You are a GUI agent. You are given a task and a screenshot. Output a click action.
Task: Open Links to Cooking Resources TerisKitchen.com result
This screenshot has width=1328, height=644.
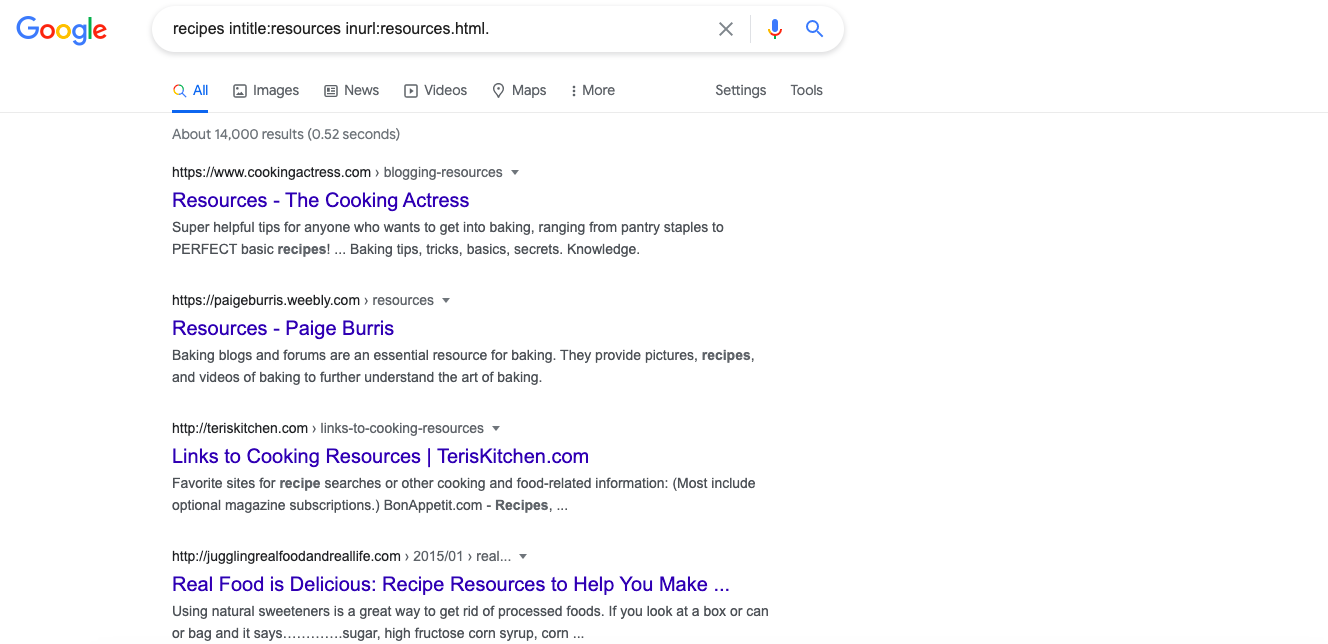pos(380,456)
